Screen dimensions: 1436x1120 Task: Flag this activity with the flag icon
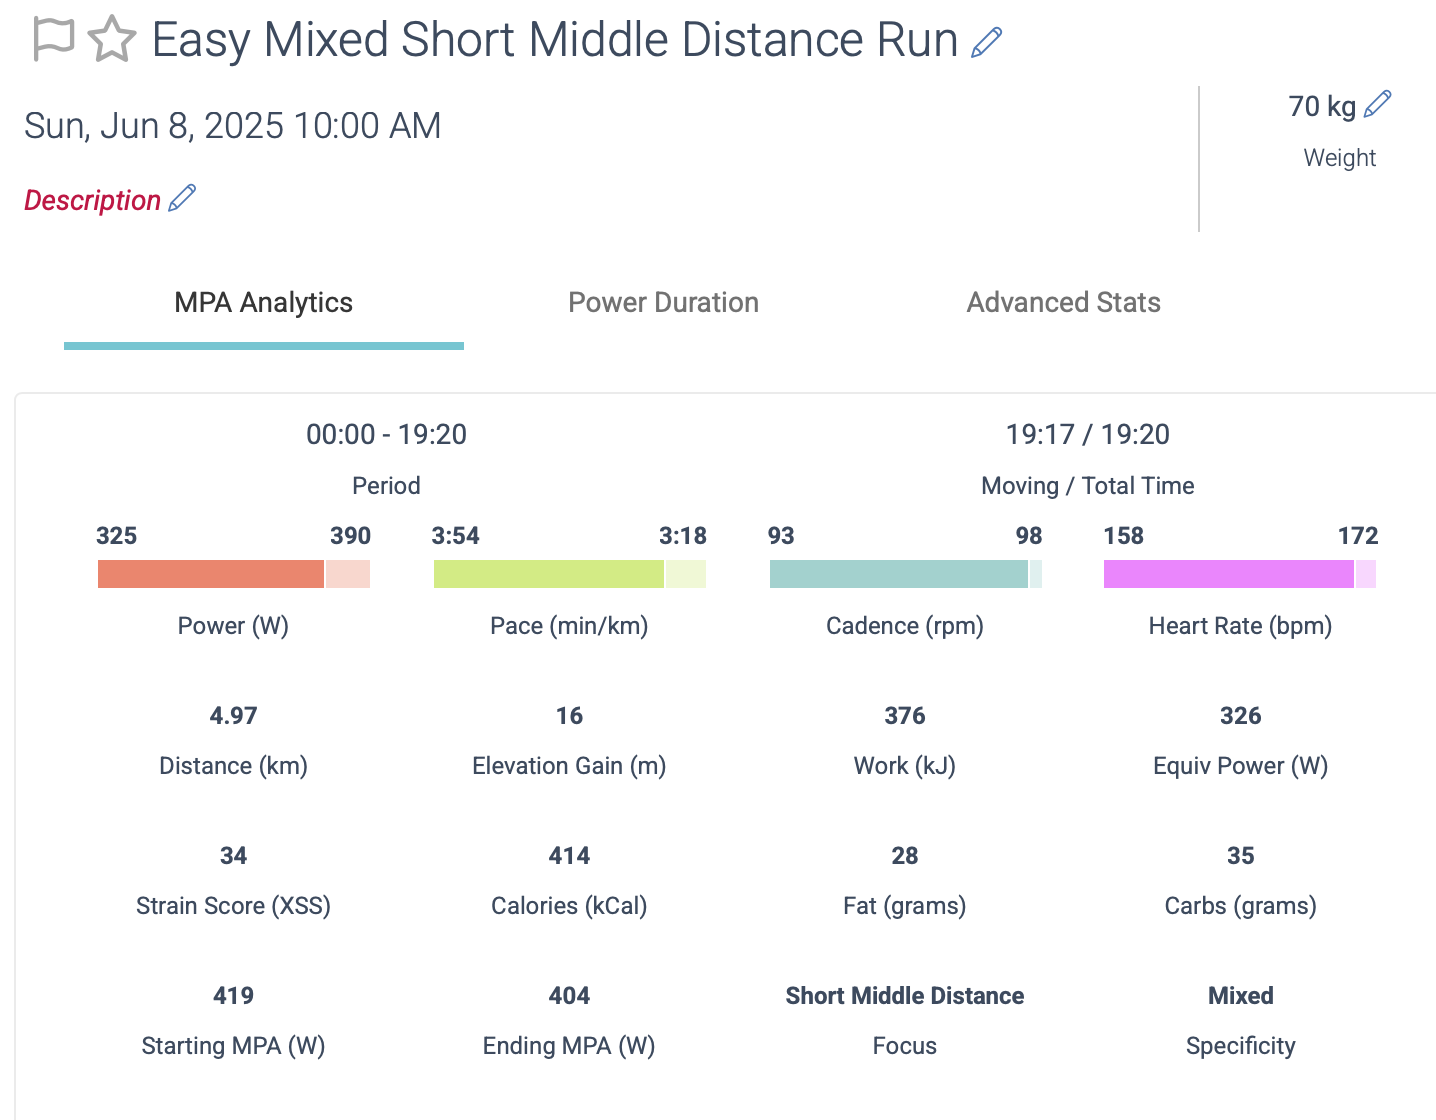point(54,39)
